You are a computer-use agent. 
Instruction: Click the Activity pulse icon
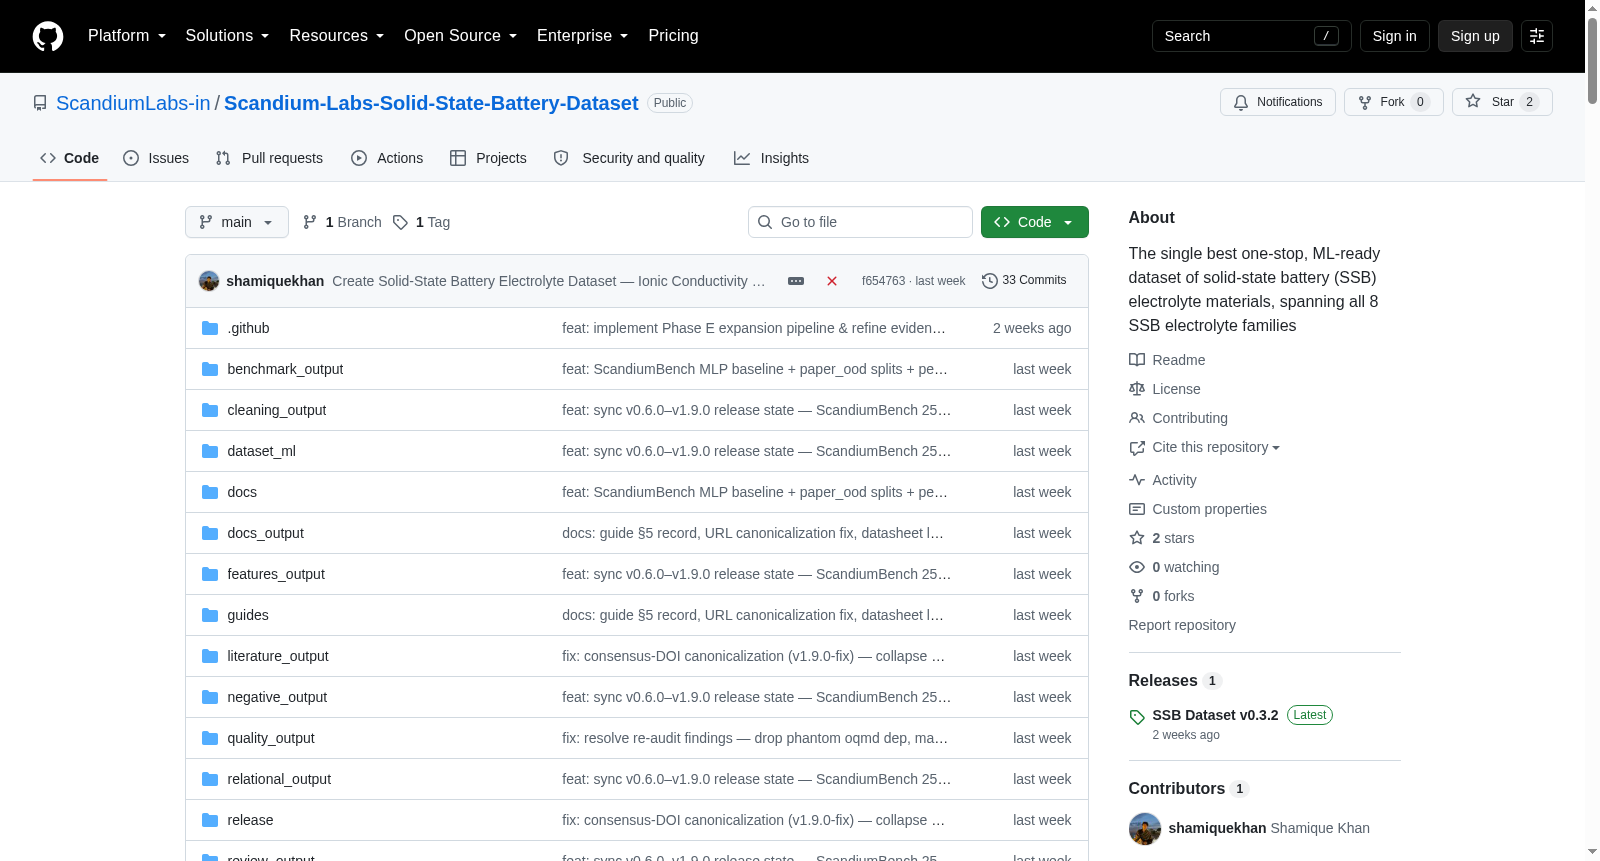1137,480
